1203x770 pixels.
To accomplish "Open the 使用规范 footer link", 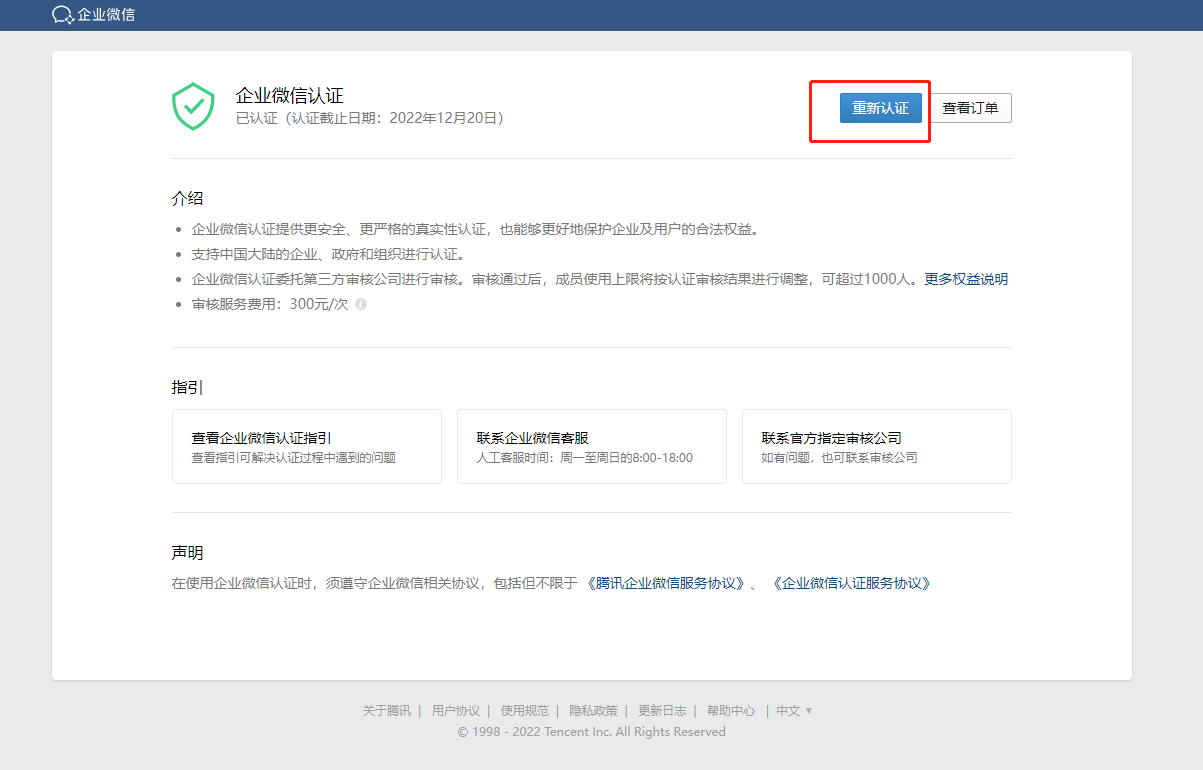I will 525,710.
